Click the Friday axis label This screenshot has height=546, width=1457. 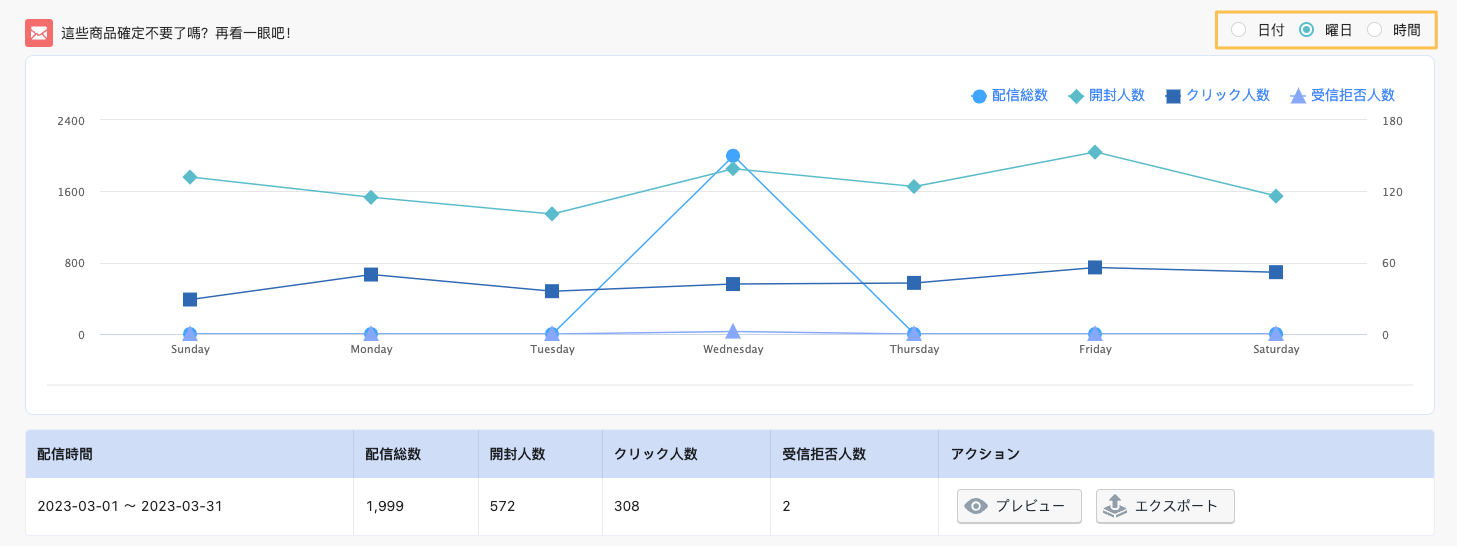[1095, 350]
